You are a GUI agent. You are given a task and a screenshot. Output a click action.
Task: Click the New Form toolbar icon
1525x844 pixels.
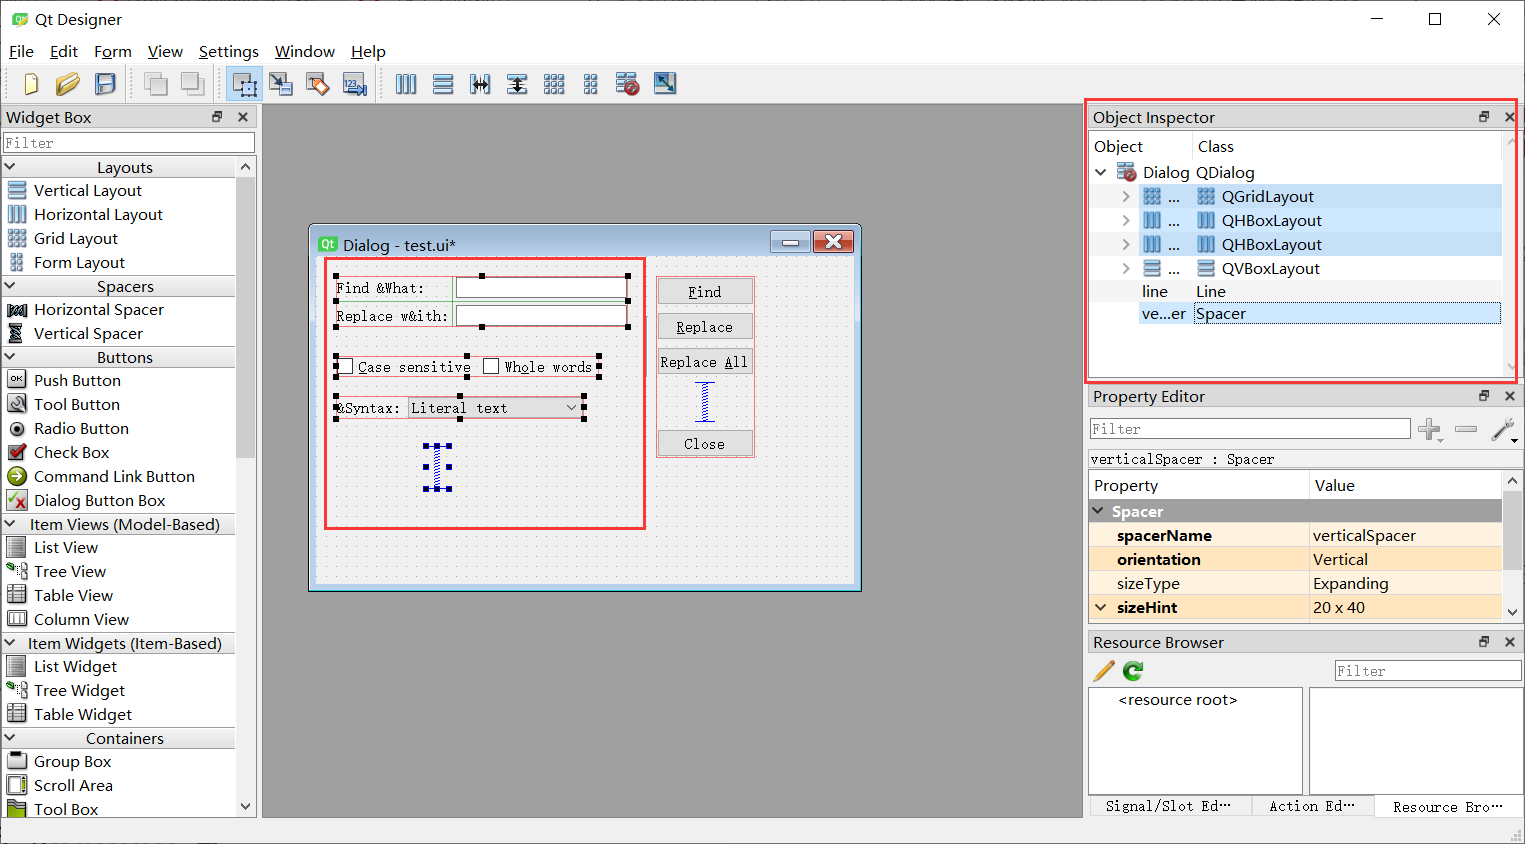tap(31, 84)
